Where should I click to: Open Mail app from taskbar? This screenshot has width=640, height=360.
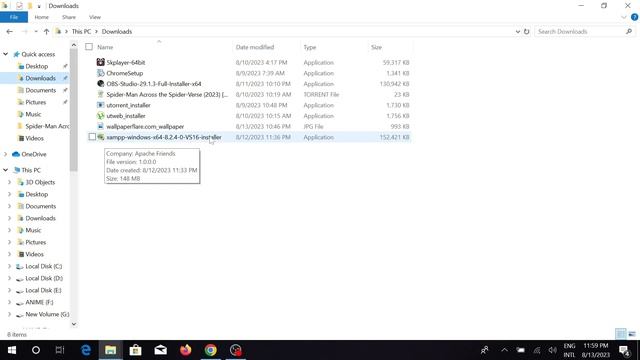[x=160, y=350]
